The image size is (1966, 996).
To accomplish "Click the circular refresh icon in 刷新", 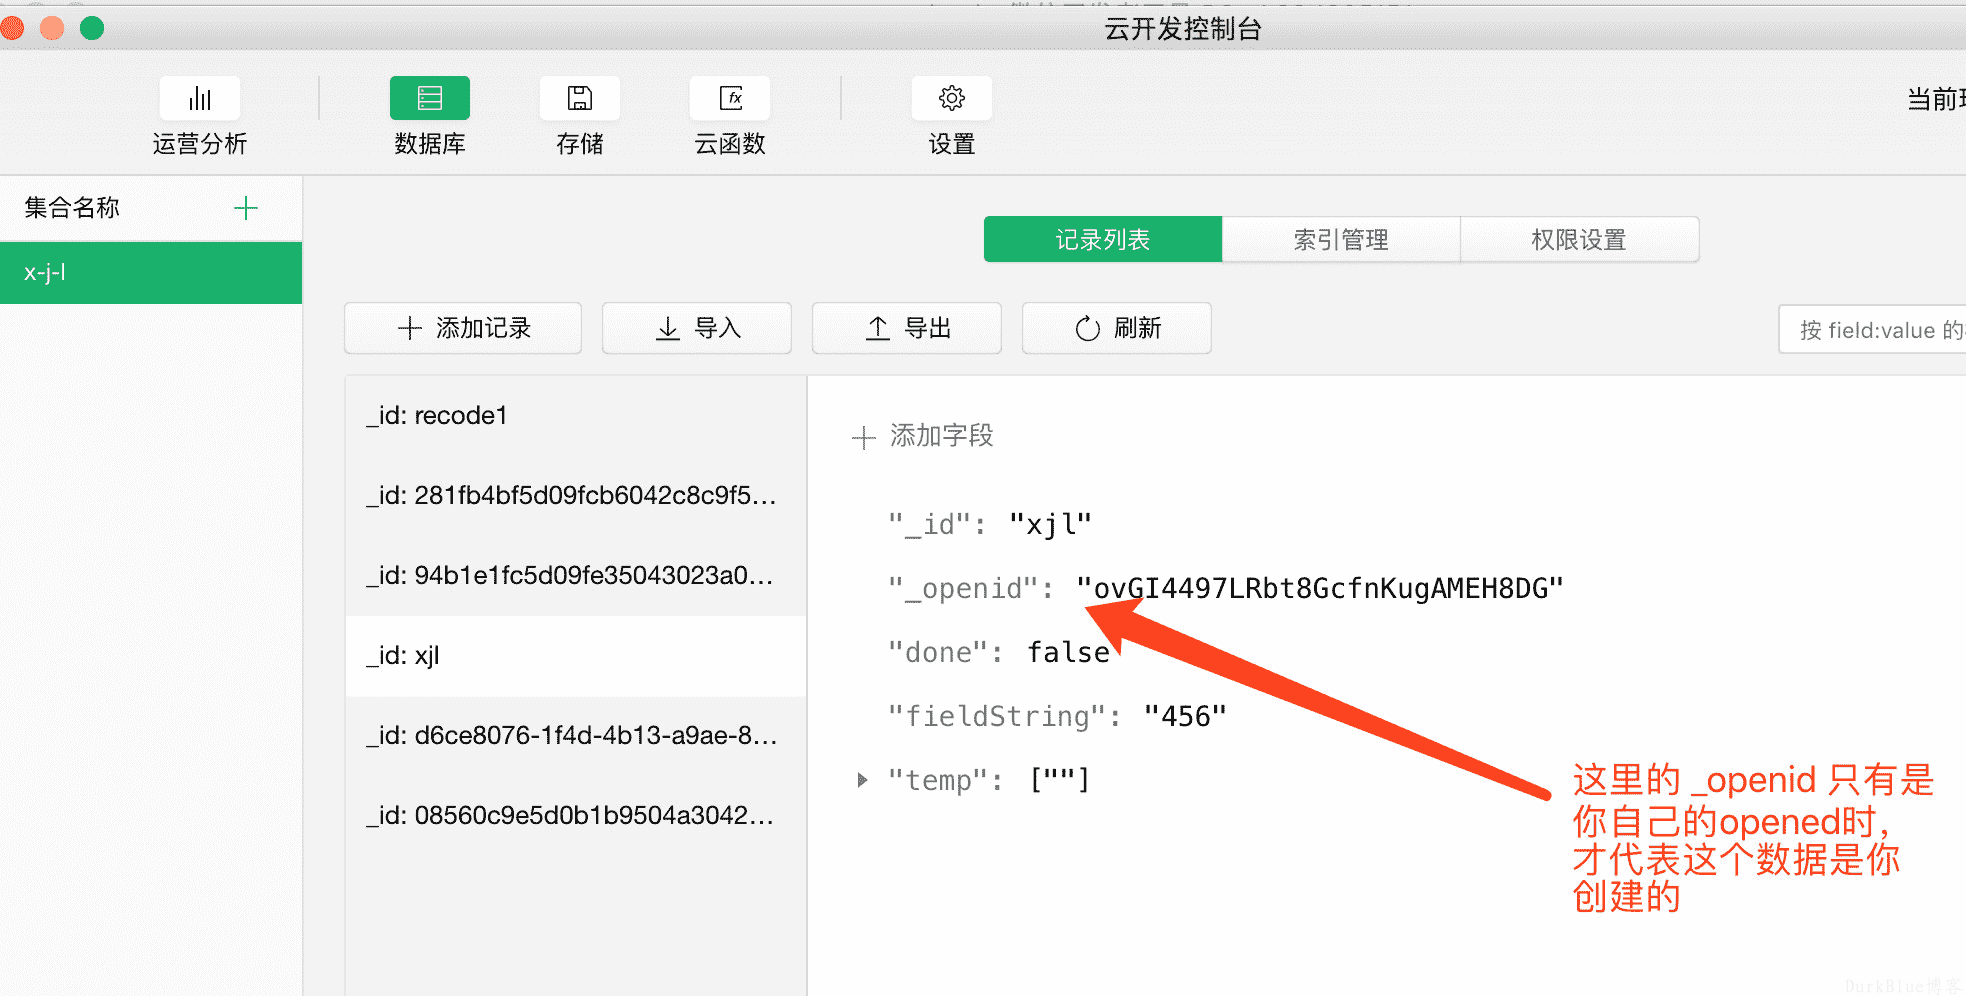I will (x=1088, y=328).
